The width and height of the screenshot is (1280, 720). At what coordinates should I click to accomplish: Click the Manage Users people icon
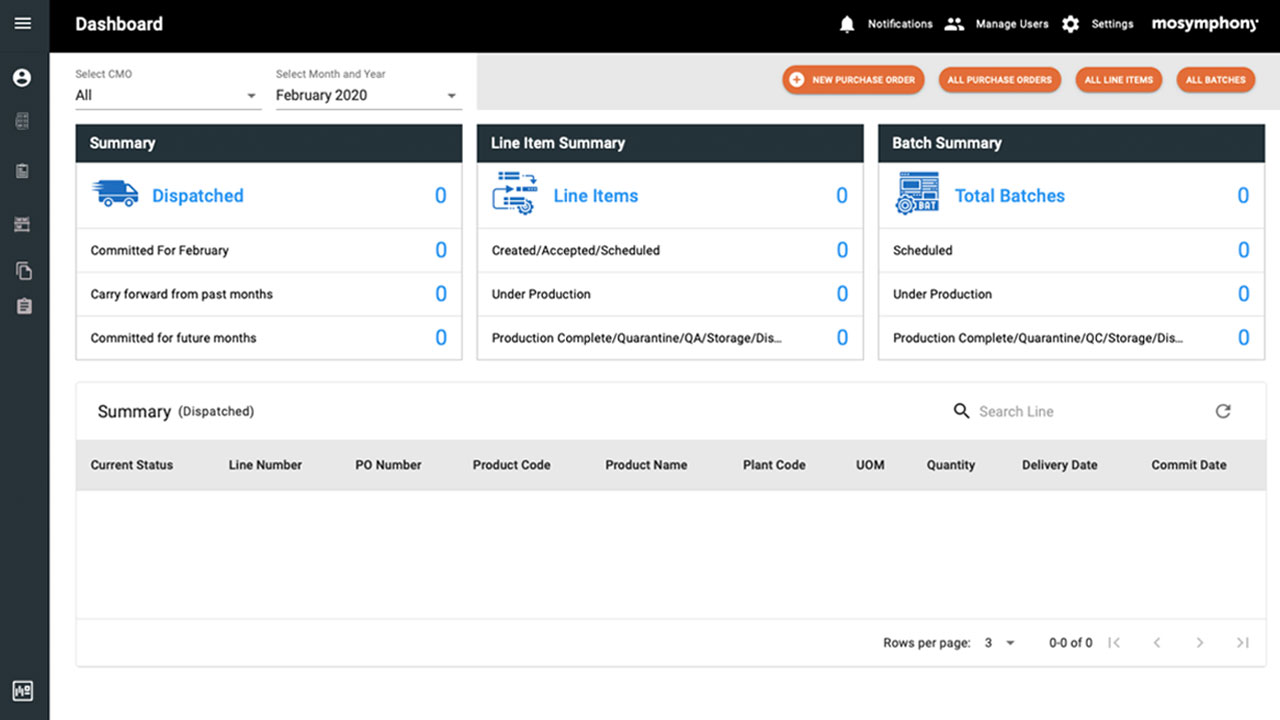(x=954, y=23)
